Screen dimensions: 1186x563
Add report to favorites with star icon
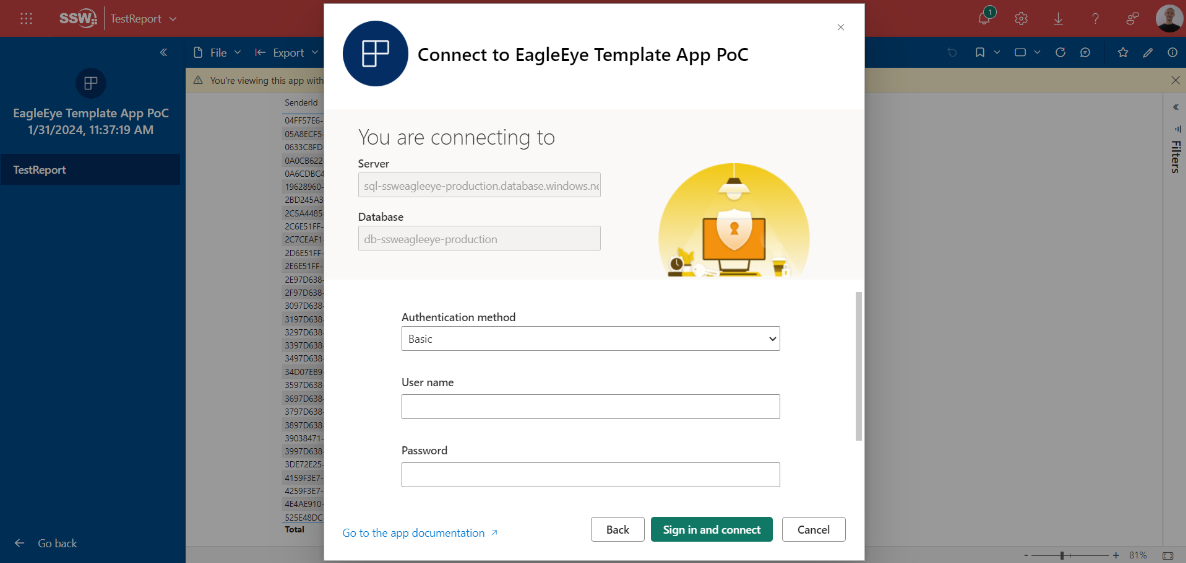[x=1123, y=53]
